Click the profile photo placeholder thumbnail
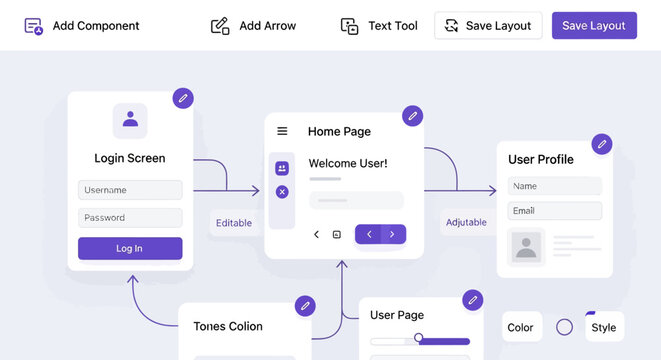 click(526, 247)
